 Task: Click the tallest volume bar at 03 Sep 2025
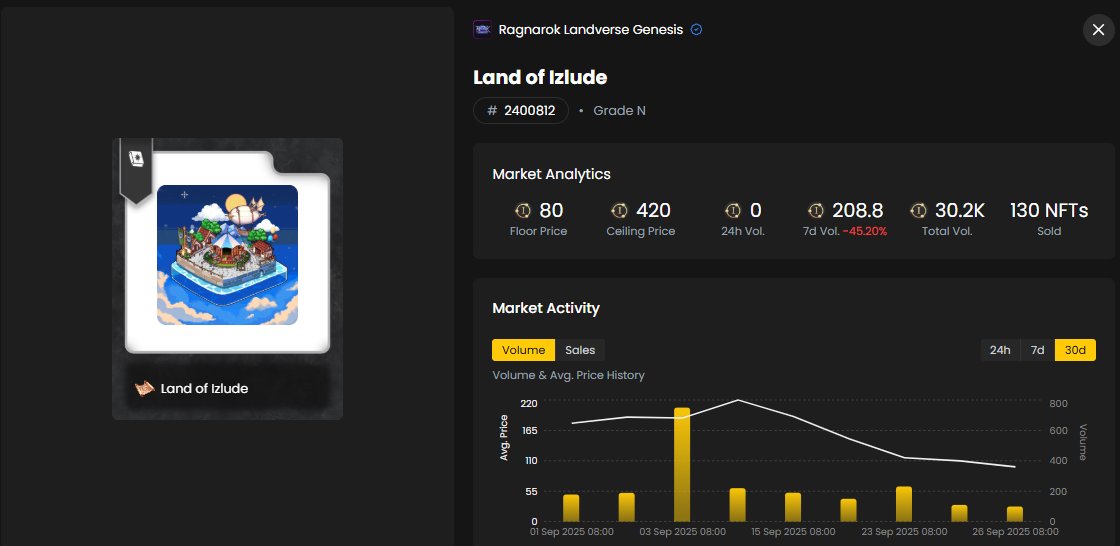point(682,465)
